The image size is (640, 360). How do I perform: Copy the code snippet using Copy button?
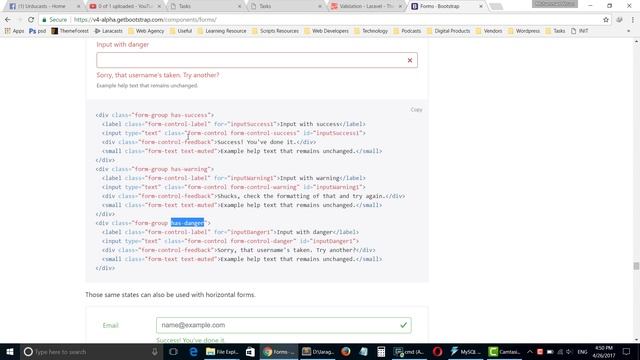416,110
